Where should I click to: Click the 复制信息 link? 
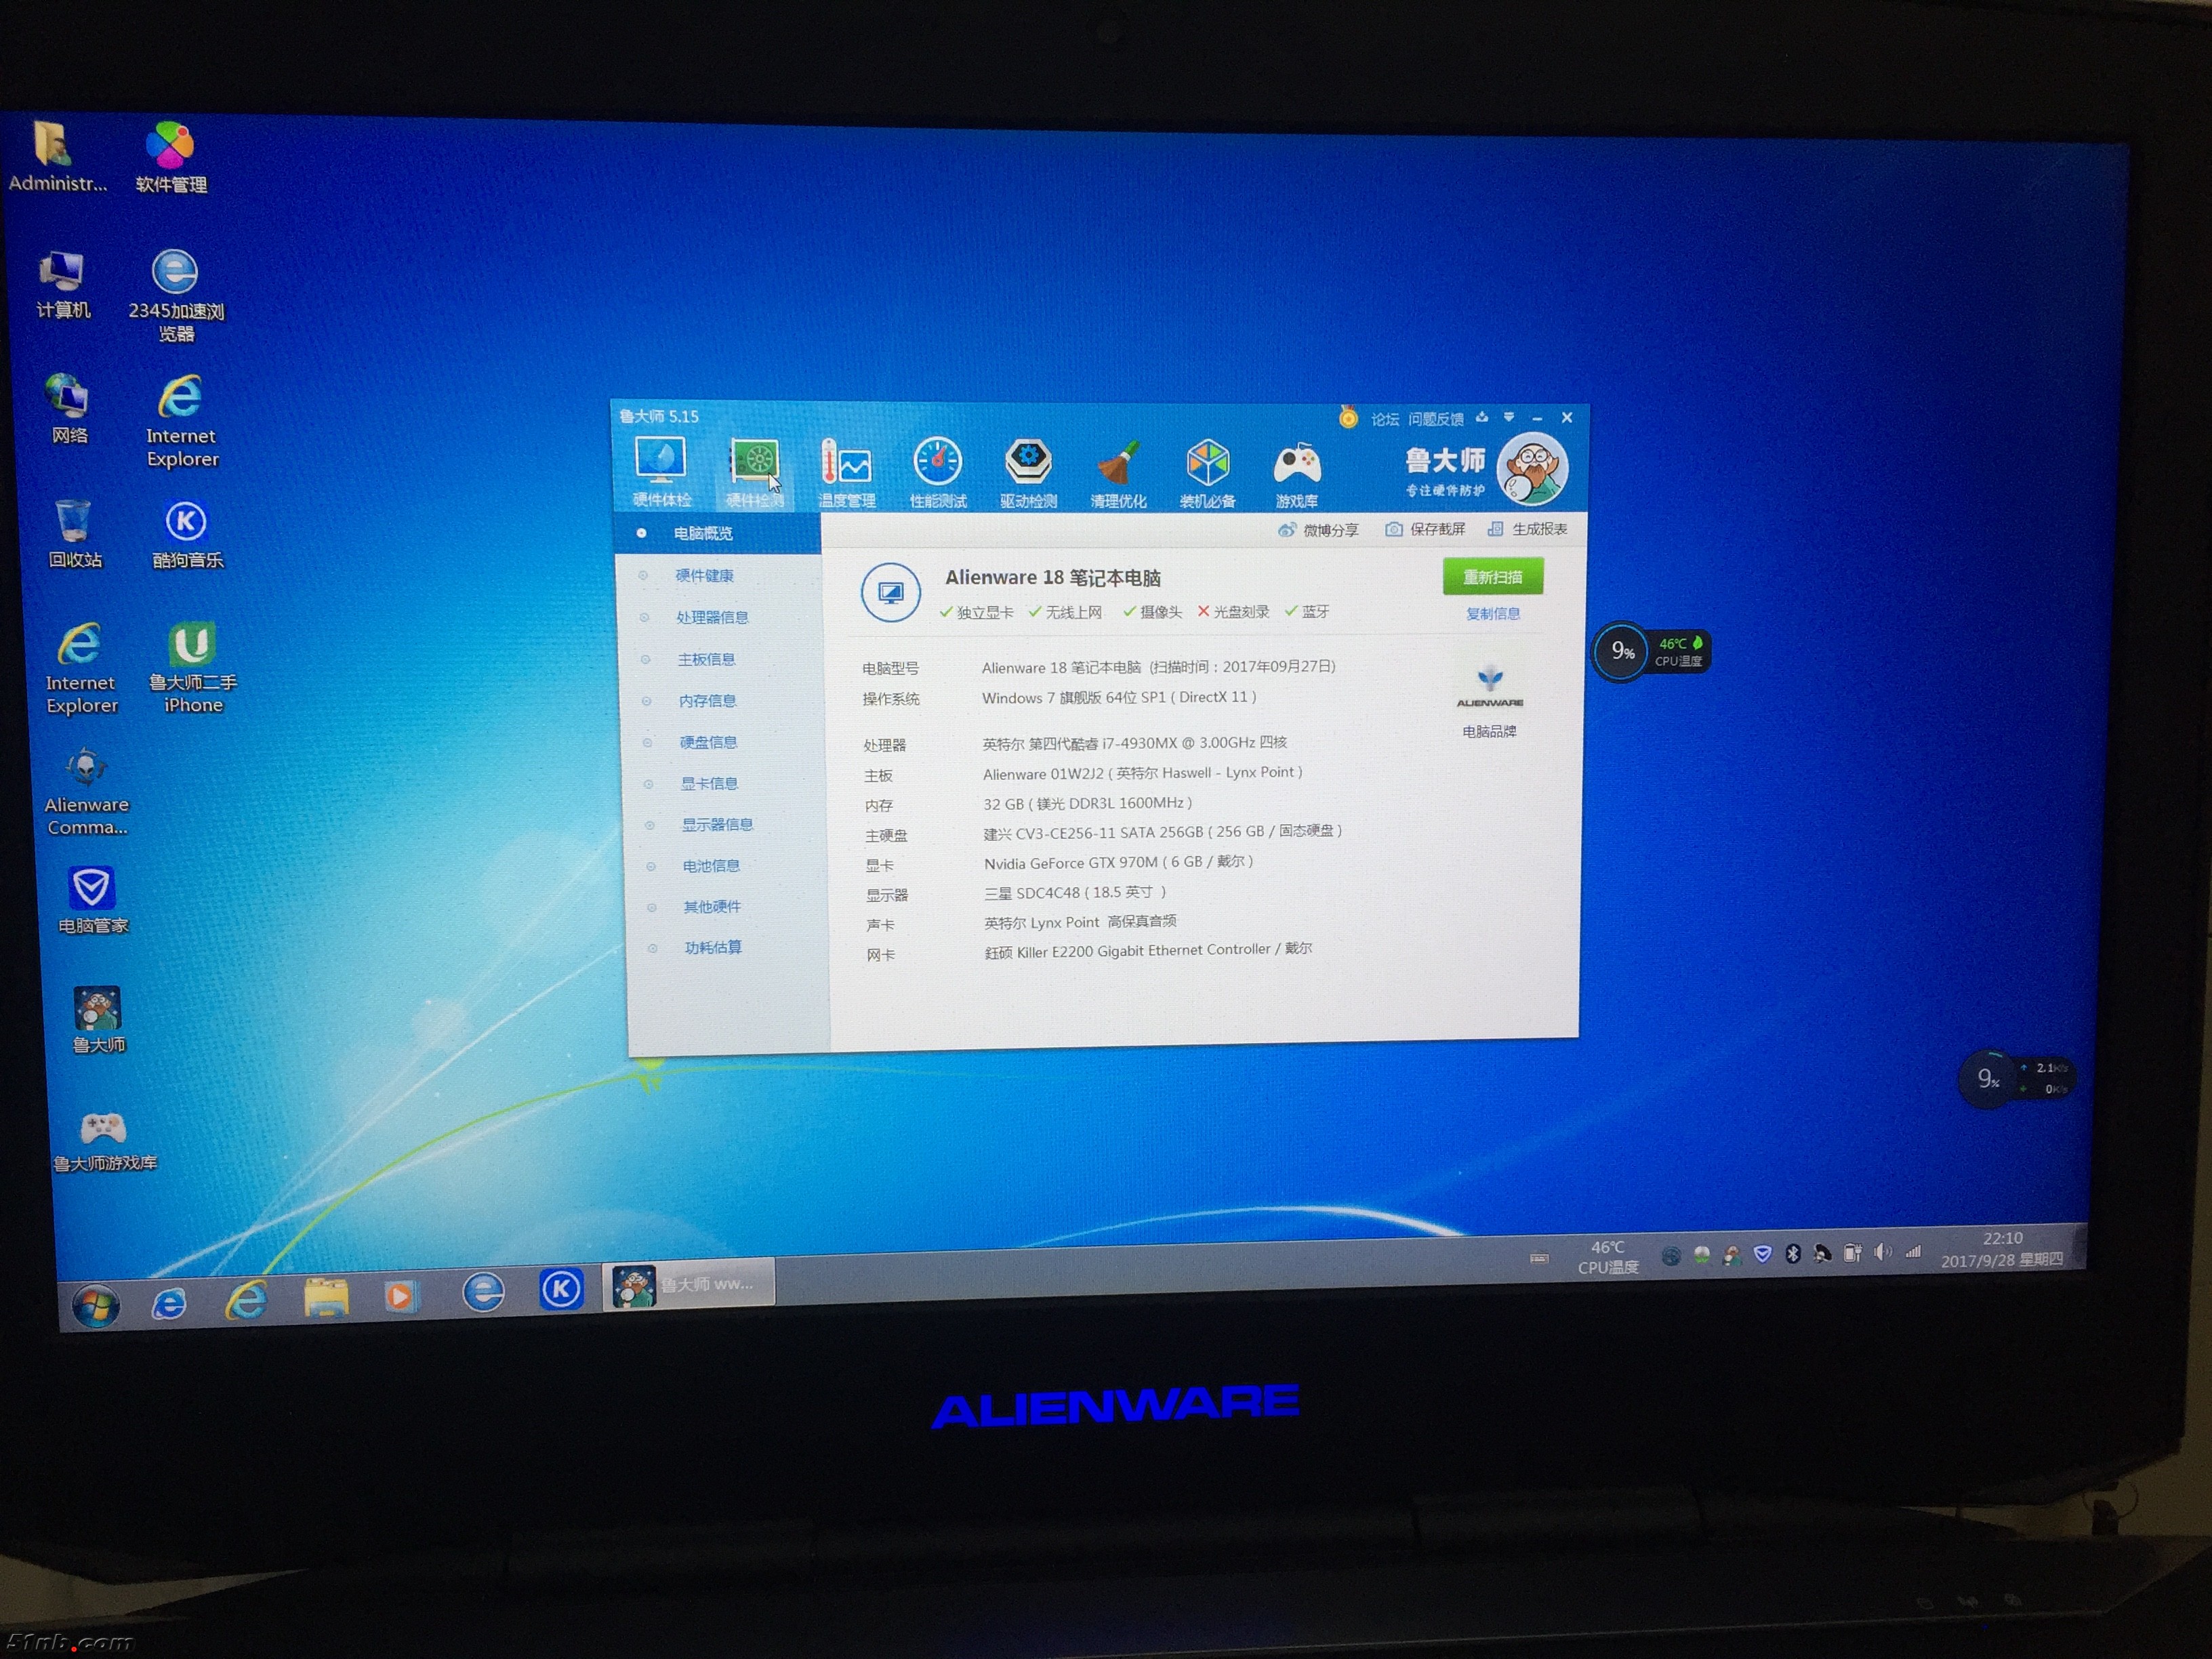pos(1492,613)
